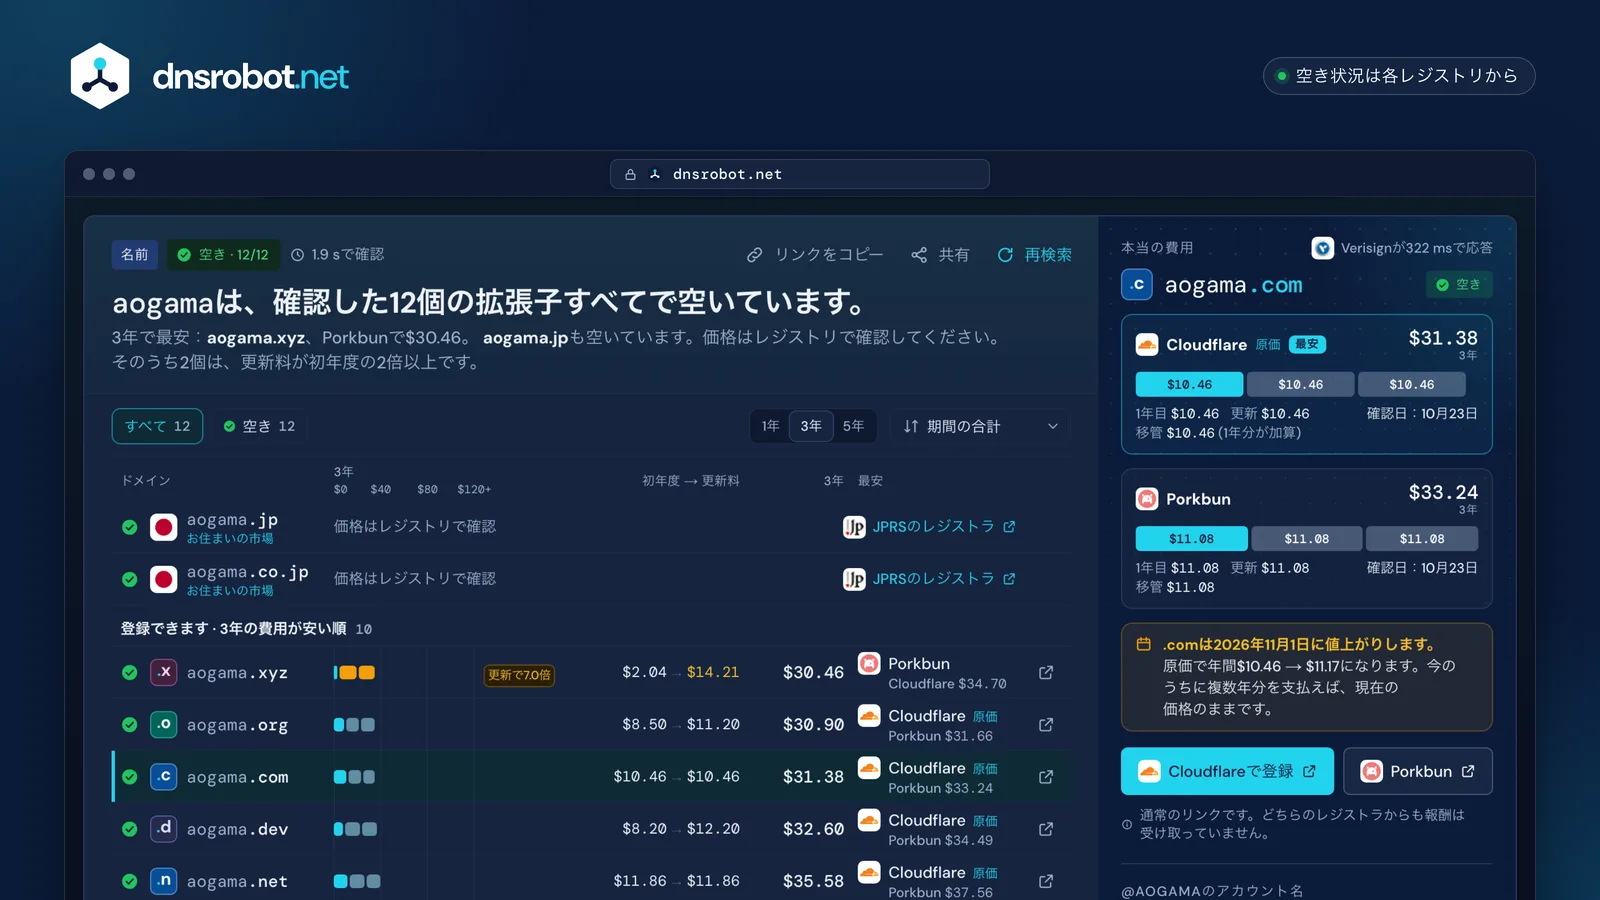Click the Porkbun logo in the price card
This screenshot has width=1600, height=900.
(x=1147, y=499)
